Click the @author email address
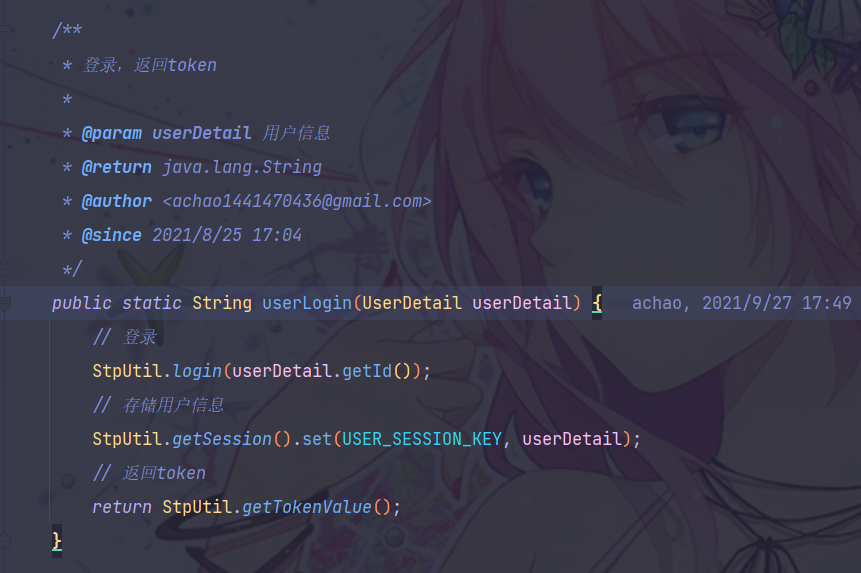 click(297, 201)
